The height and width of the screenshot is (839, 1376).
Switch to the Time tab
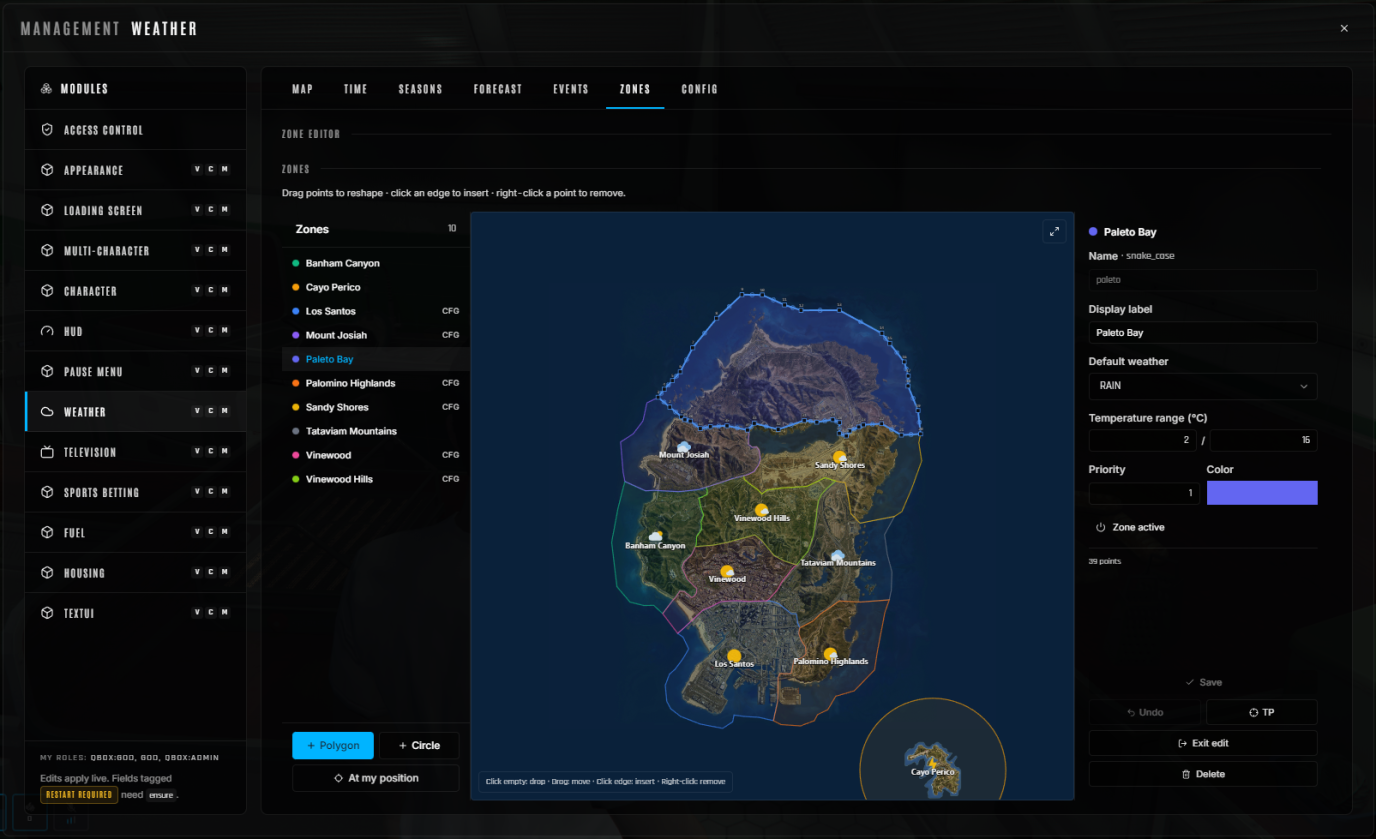tap(355, 89)
